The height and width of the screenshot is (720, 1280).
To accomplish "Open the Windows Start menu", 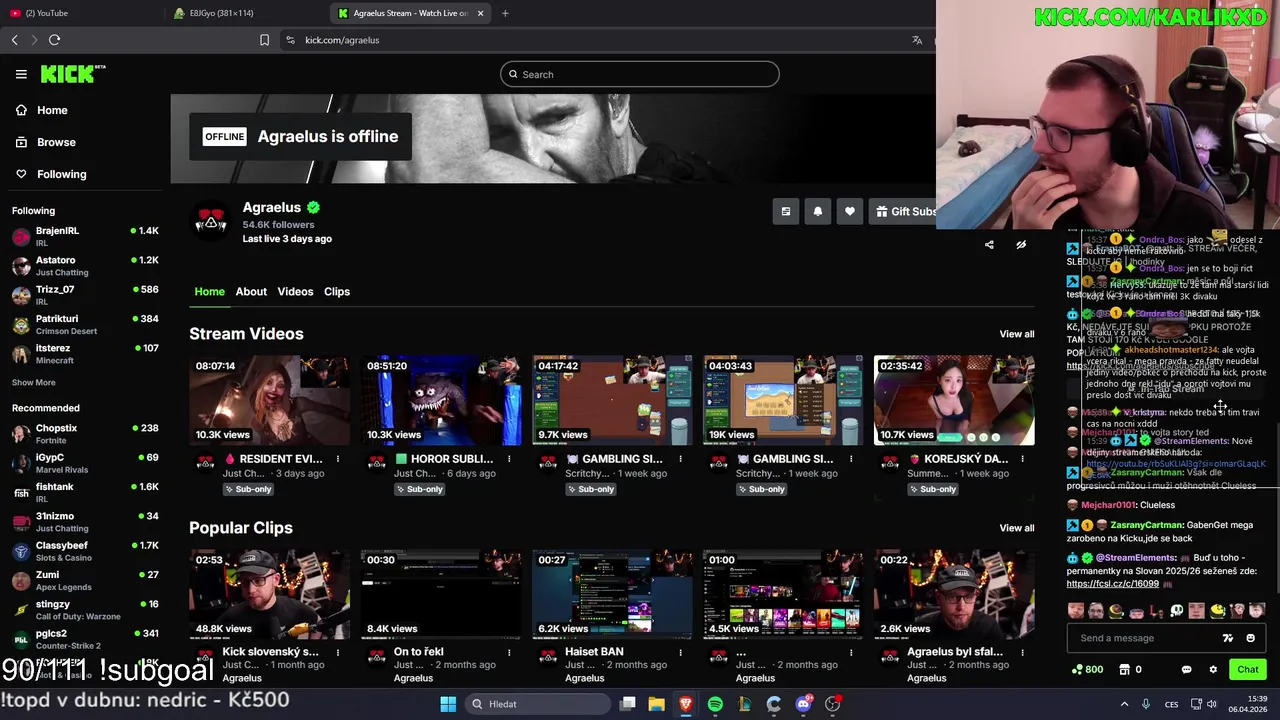I will pyautogui.click(x=448, y=704).
